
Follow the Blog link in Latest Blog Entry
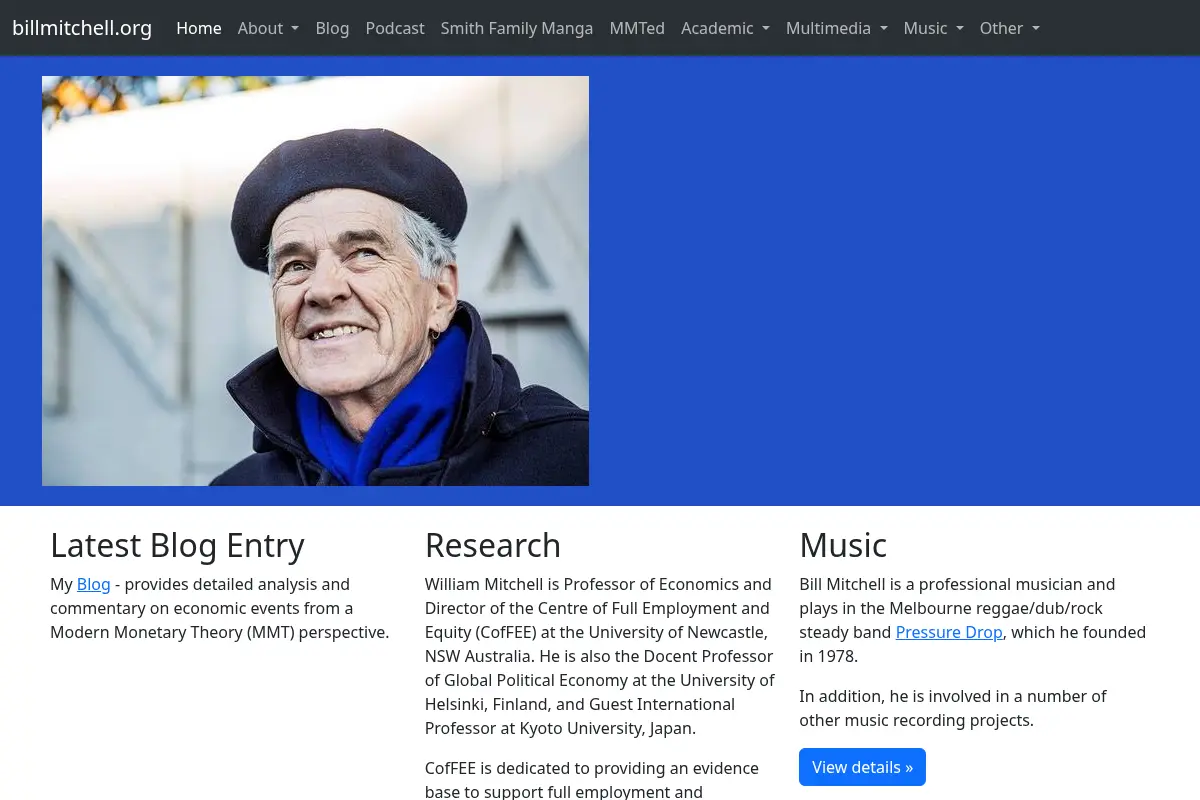[93, 584]
